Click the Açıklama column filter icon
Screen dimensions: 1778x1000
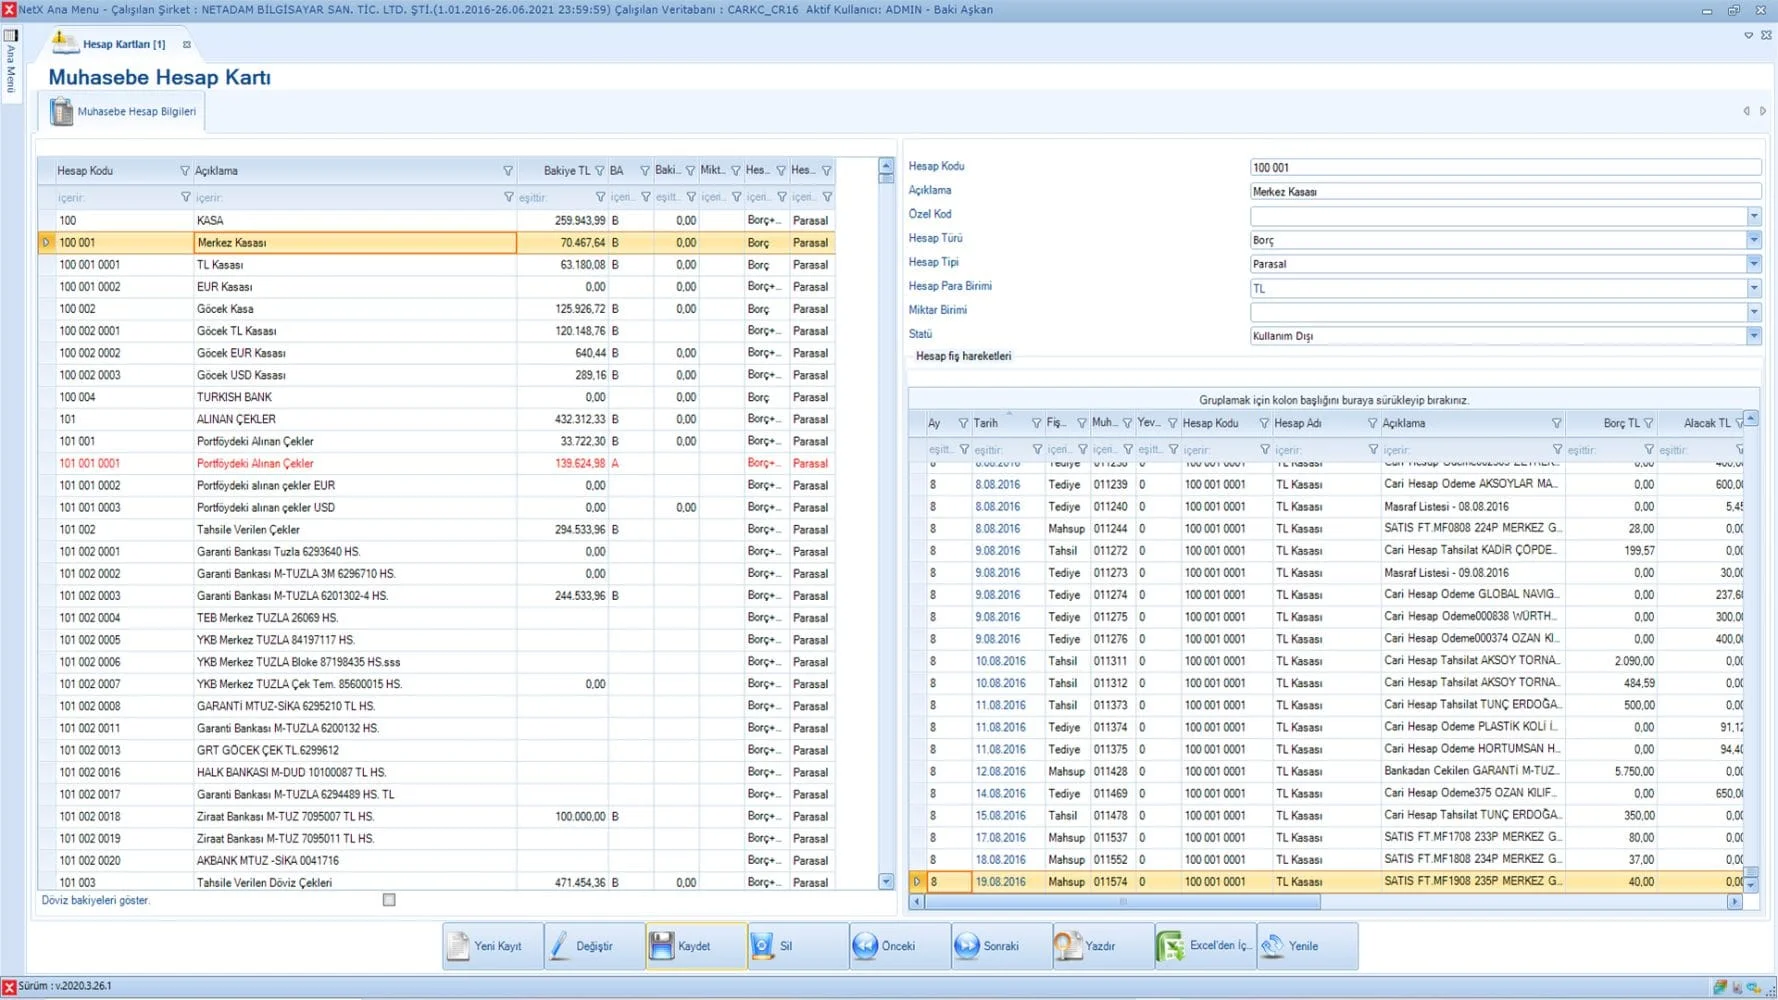pos(508,171)
